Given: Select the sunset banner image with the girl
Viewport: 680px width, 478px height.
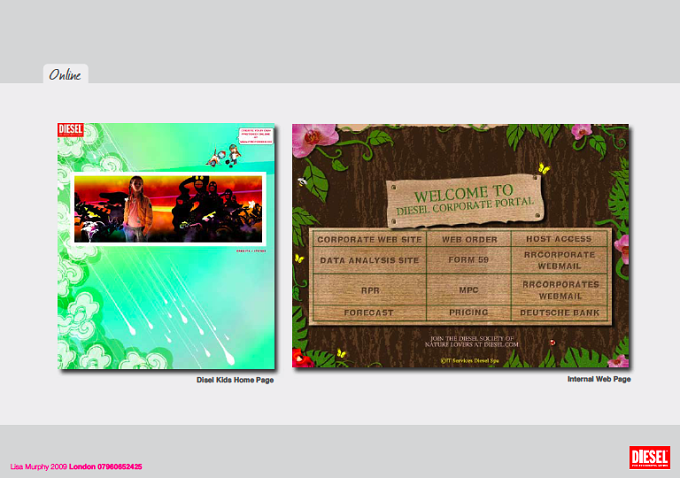Looking at the screenshot, I should click(x=168, y=209).
